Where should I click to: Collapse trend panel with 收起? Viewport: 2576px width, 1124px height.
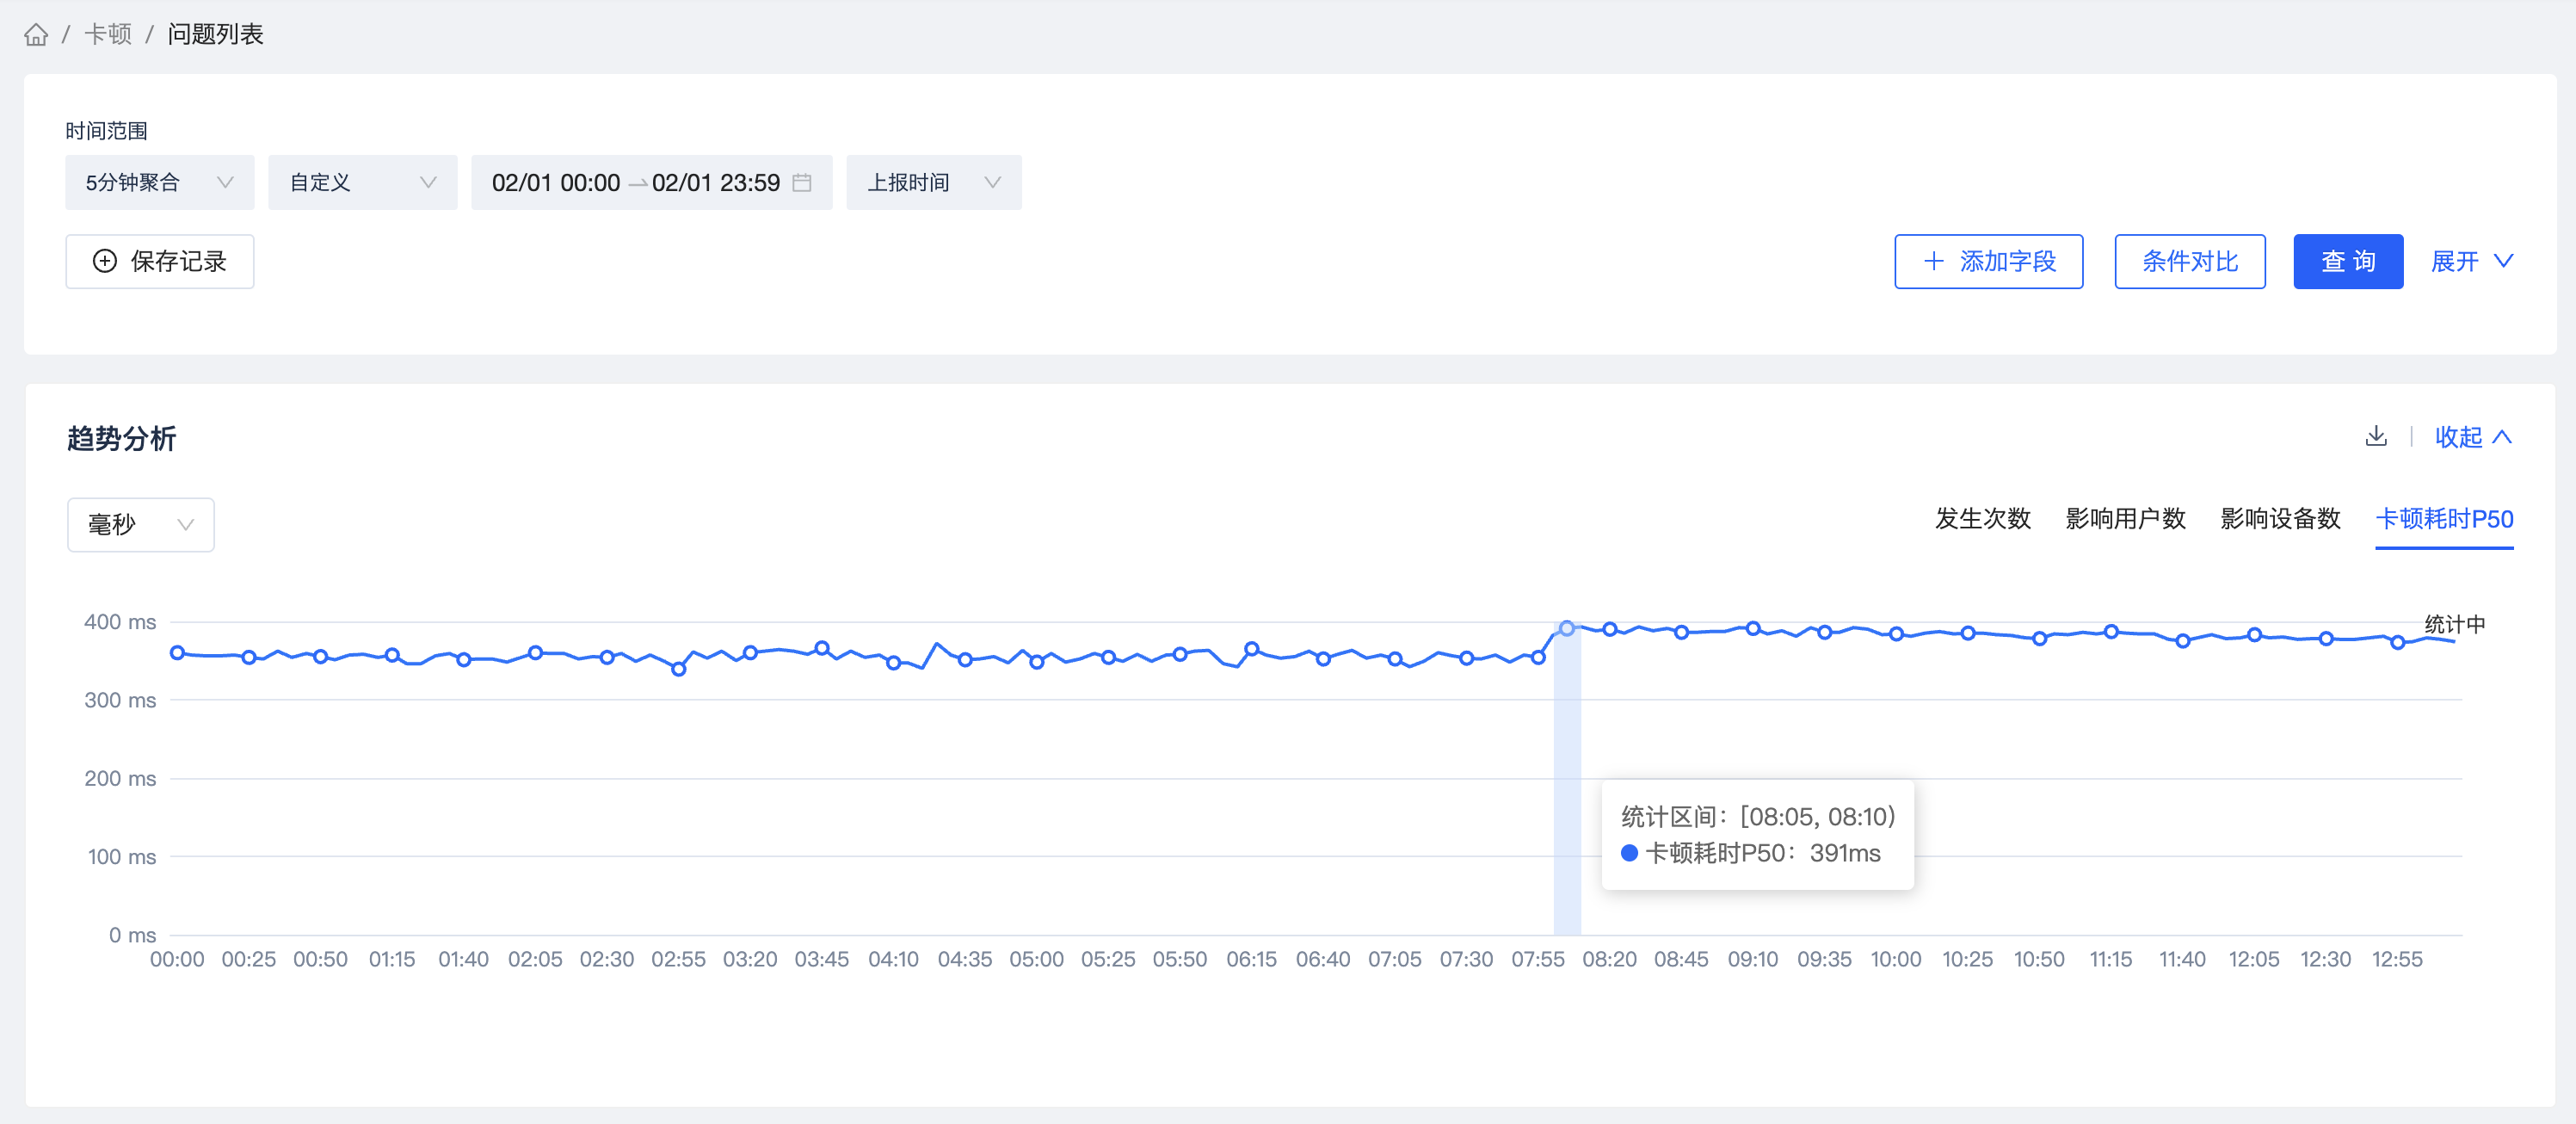(x=2473, y=437)
